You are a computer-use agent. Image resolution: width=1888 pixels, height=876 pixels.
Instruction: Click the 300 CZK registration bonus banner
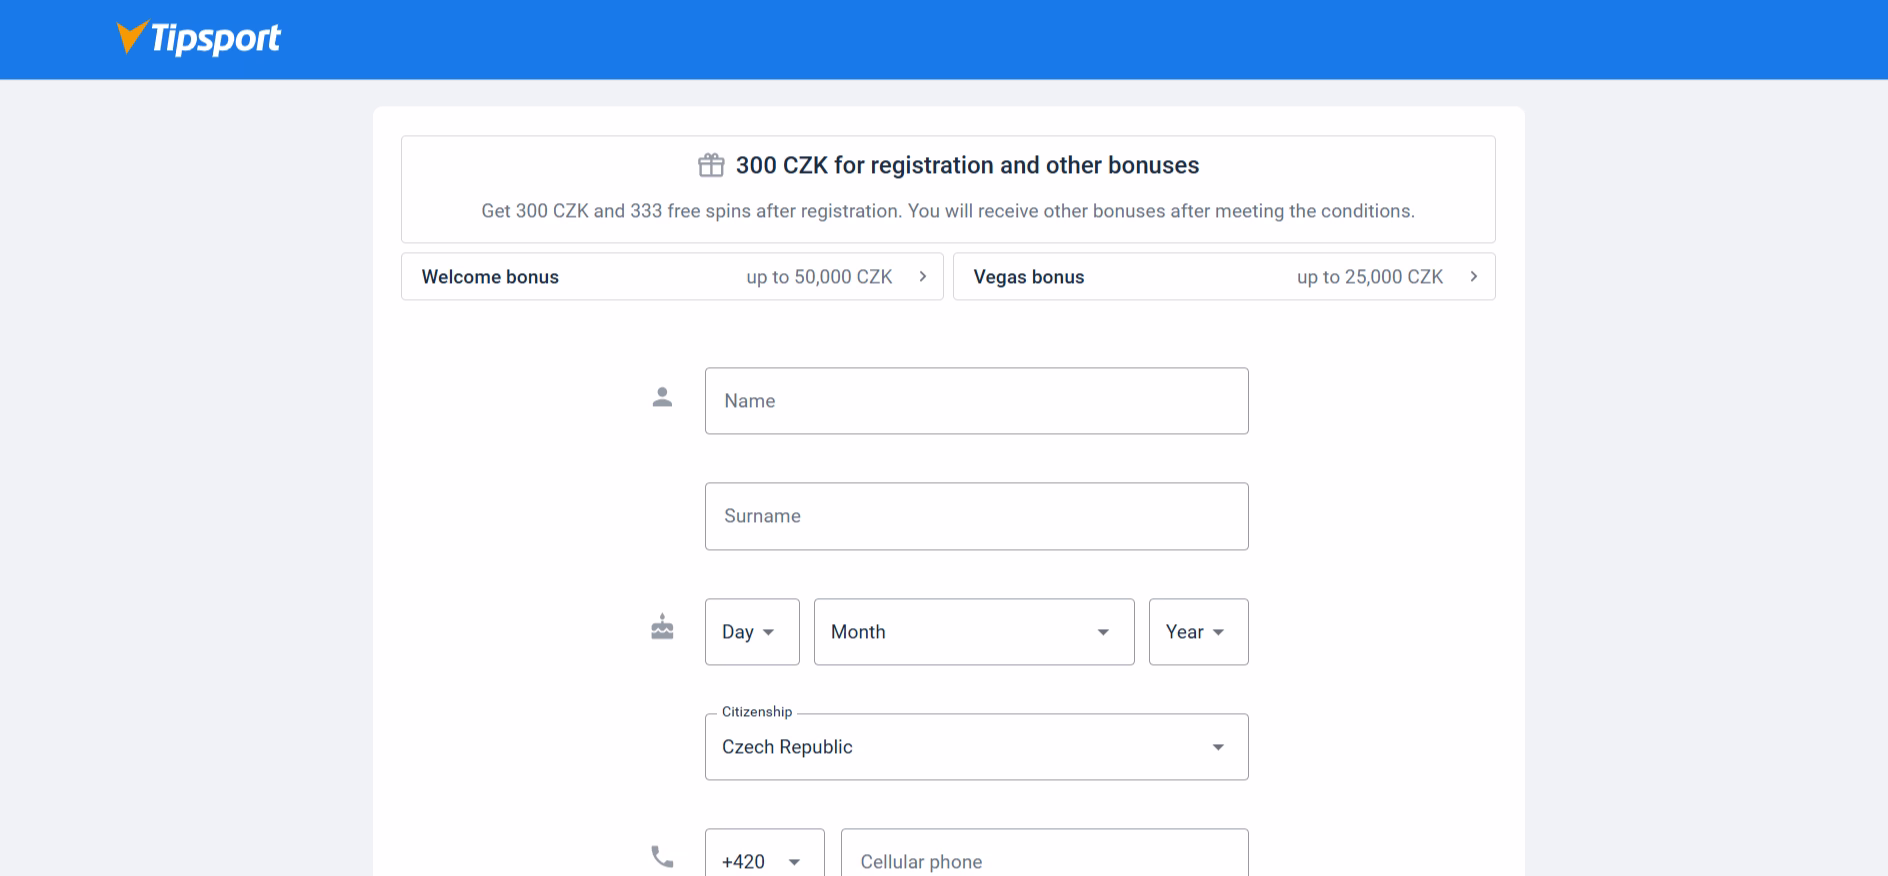tap(947, 188)
